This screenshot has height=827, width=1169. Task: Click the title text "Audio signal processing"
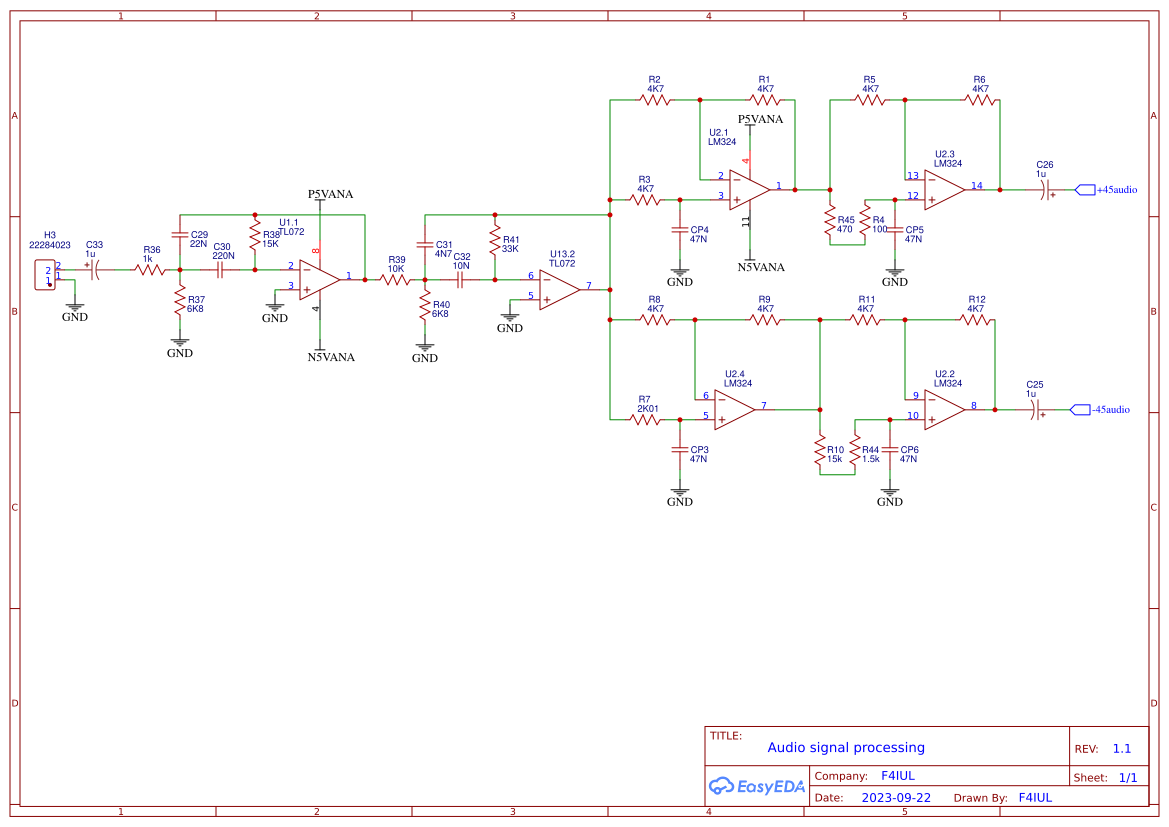[x=846, y=747]
